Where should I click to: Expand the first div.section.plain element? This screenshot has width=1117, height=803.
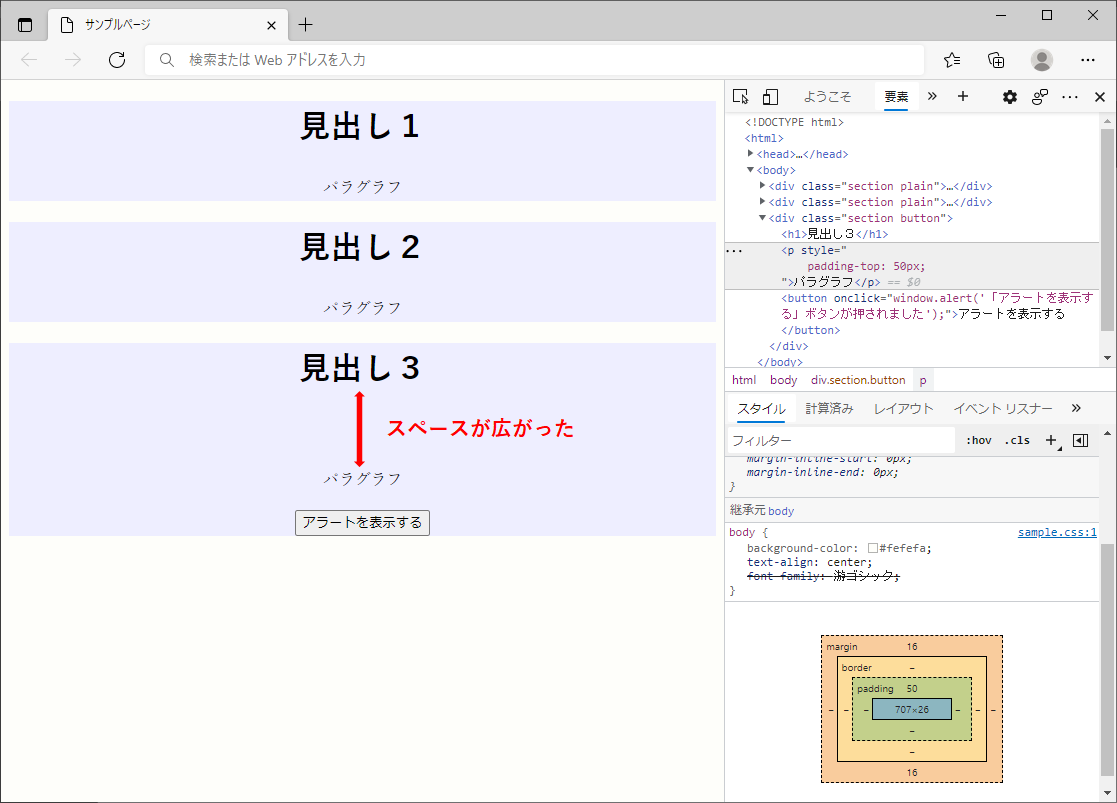coord(762,185)
